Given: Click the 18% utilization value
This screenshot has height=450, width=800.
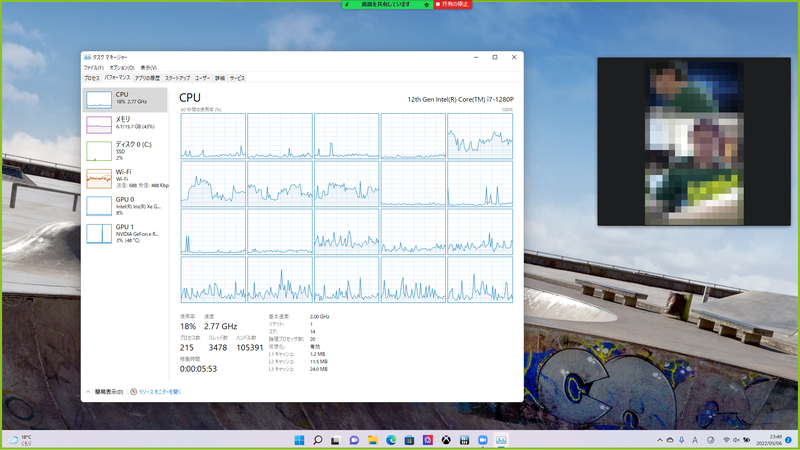Looking at the screenshot, I should coord(188,326).
